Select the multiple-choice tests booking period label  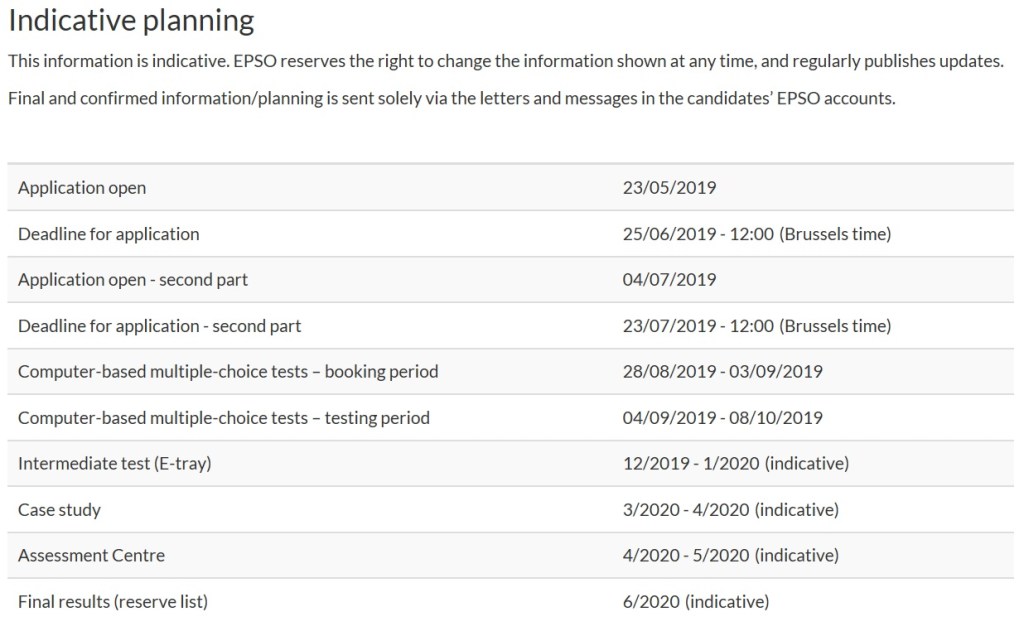[228, 372]
